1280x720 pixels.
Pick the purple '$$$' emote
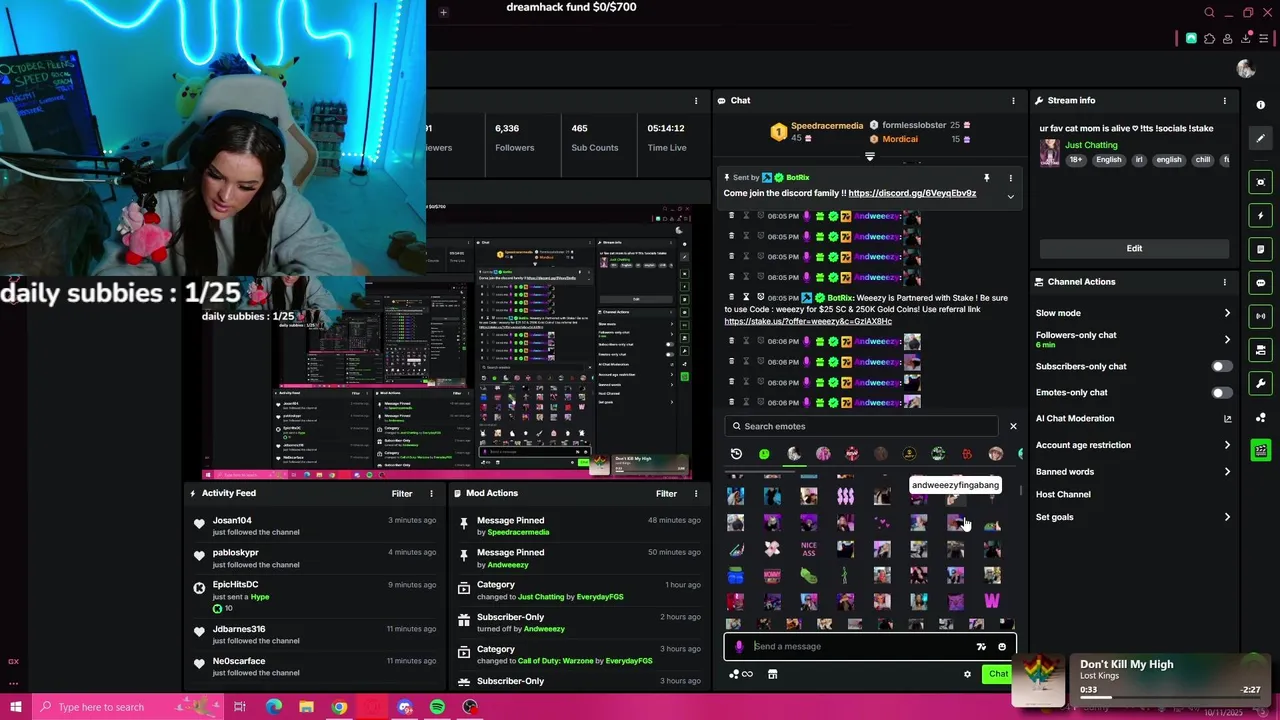pos(846,496)
